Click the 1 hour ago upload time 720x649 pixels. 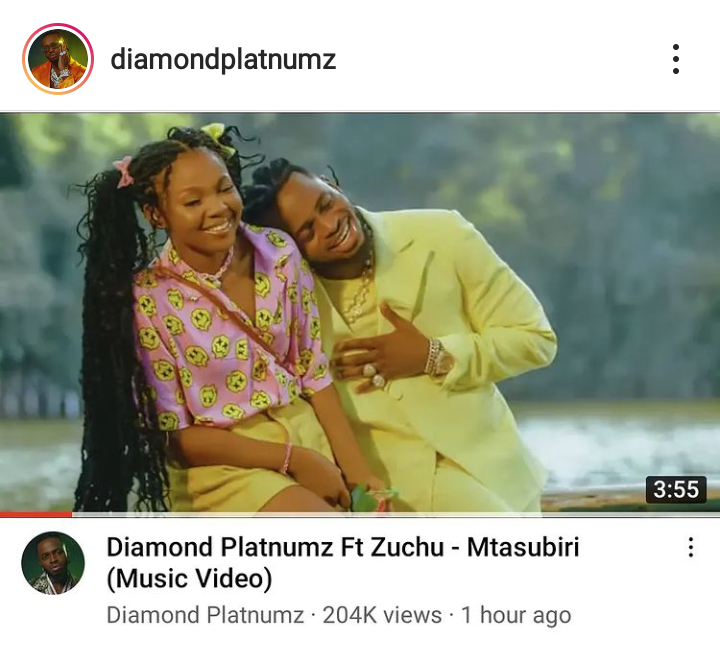pos(516,615)
